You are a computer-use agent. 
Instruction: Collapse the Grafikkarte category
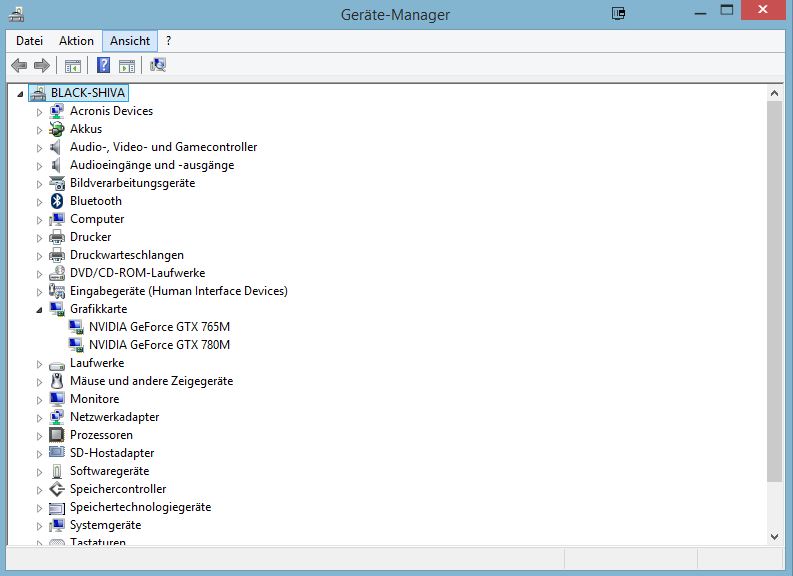point(39,310)
